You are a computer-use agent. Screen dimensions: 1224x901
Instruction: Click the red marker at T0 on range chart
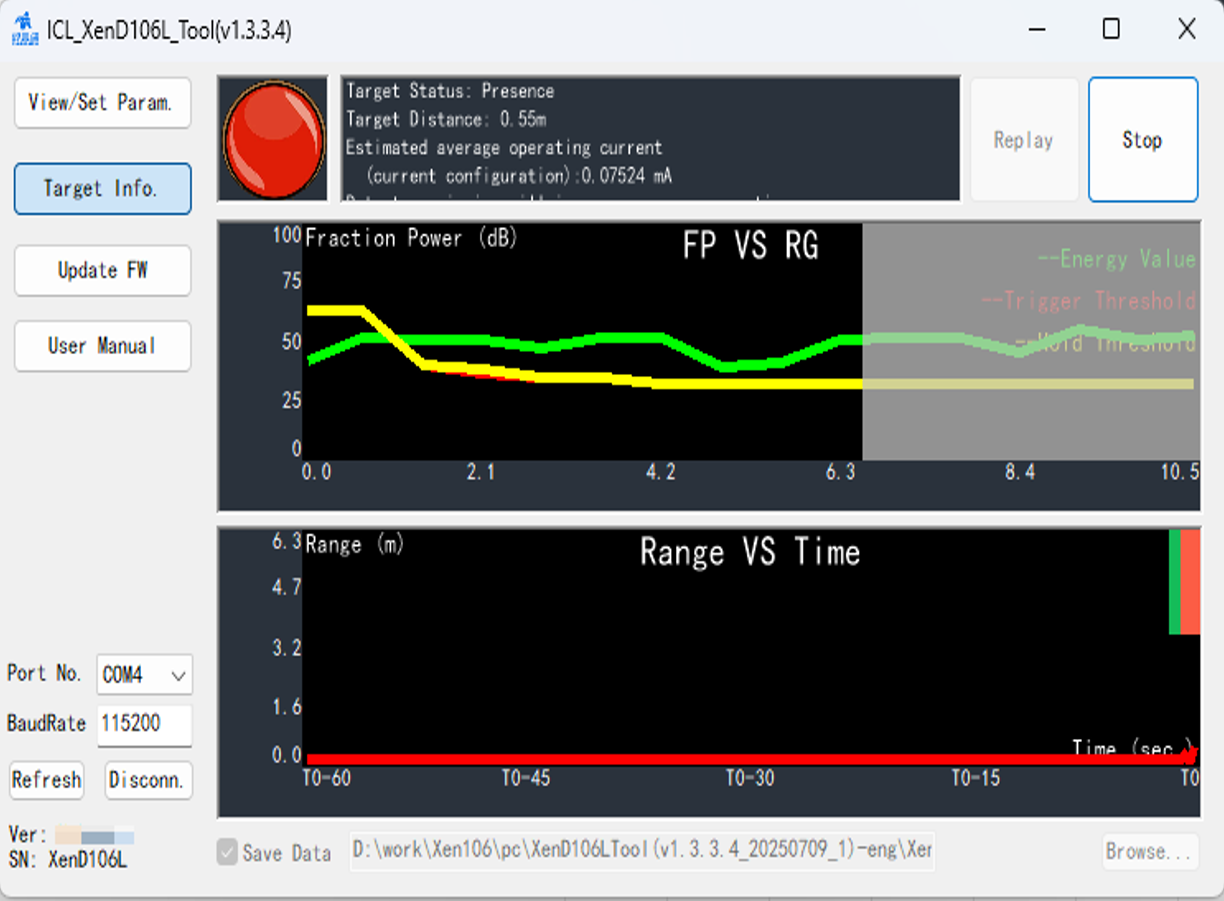click(1189, 752)
